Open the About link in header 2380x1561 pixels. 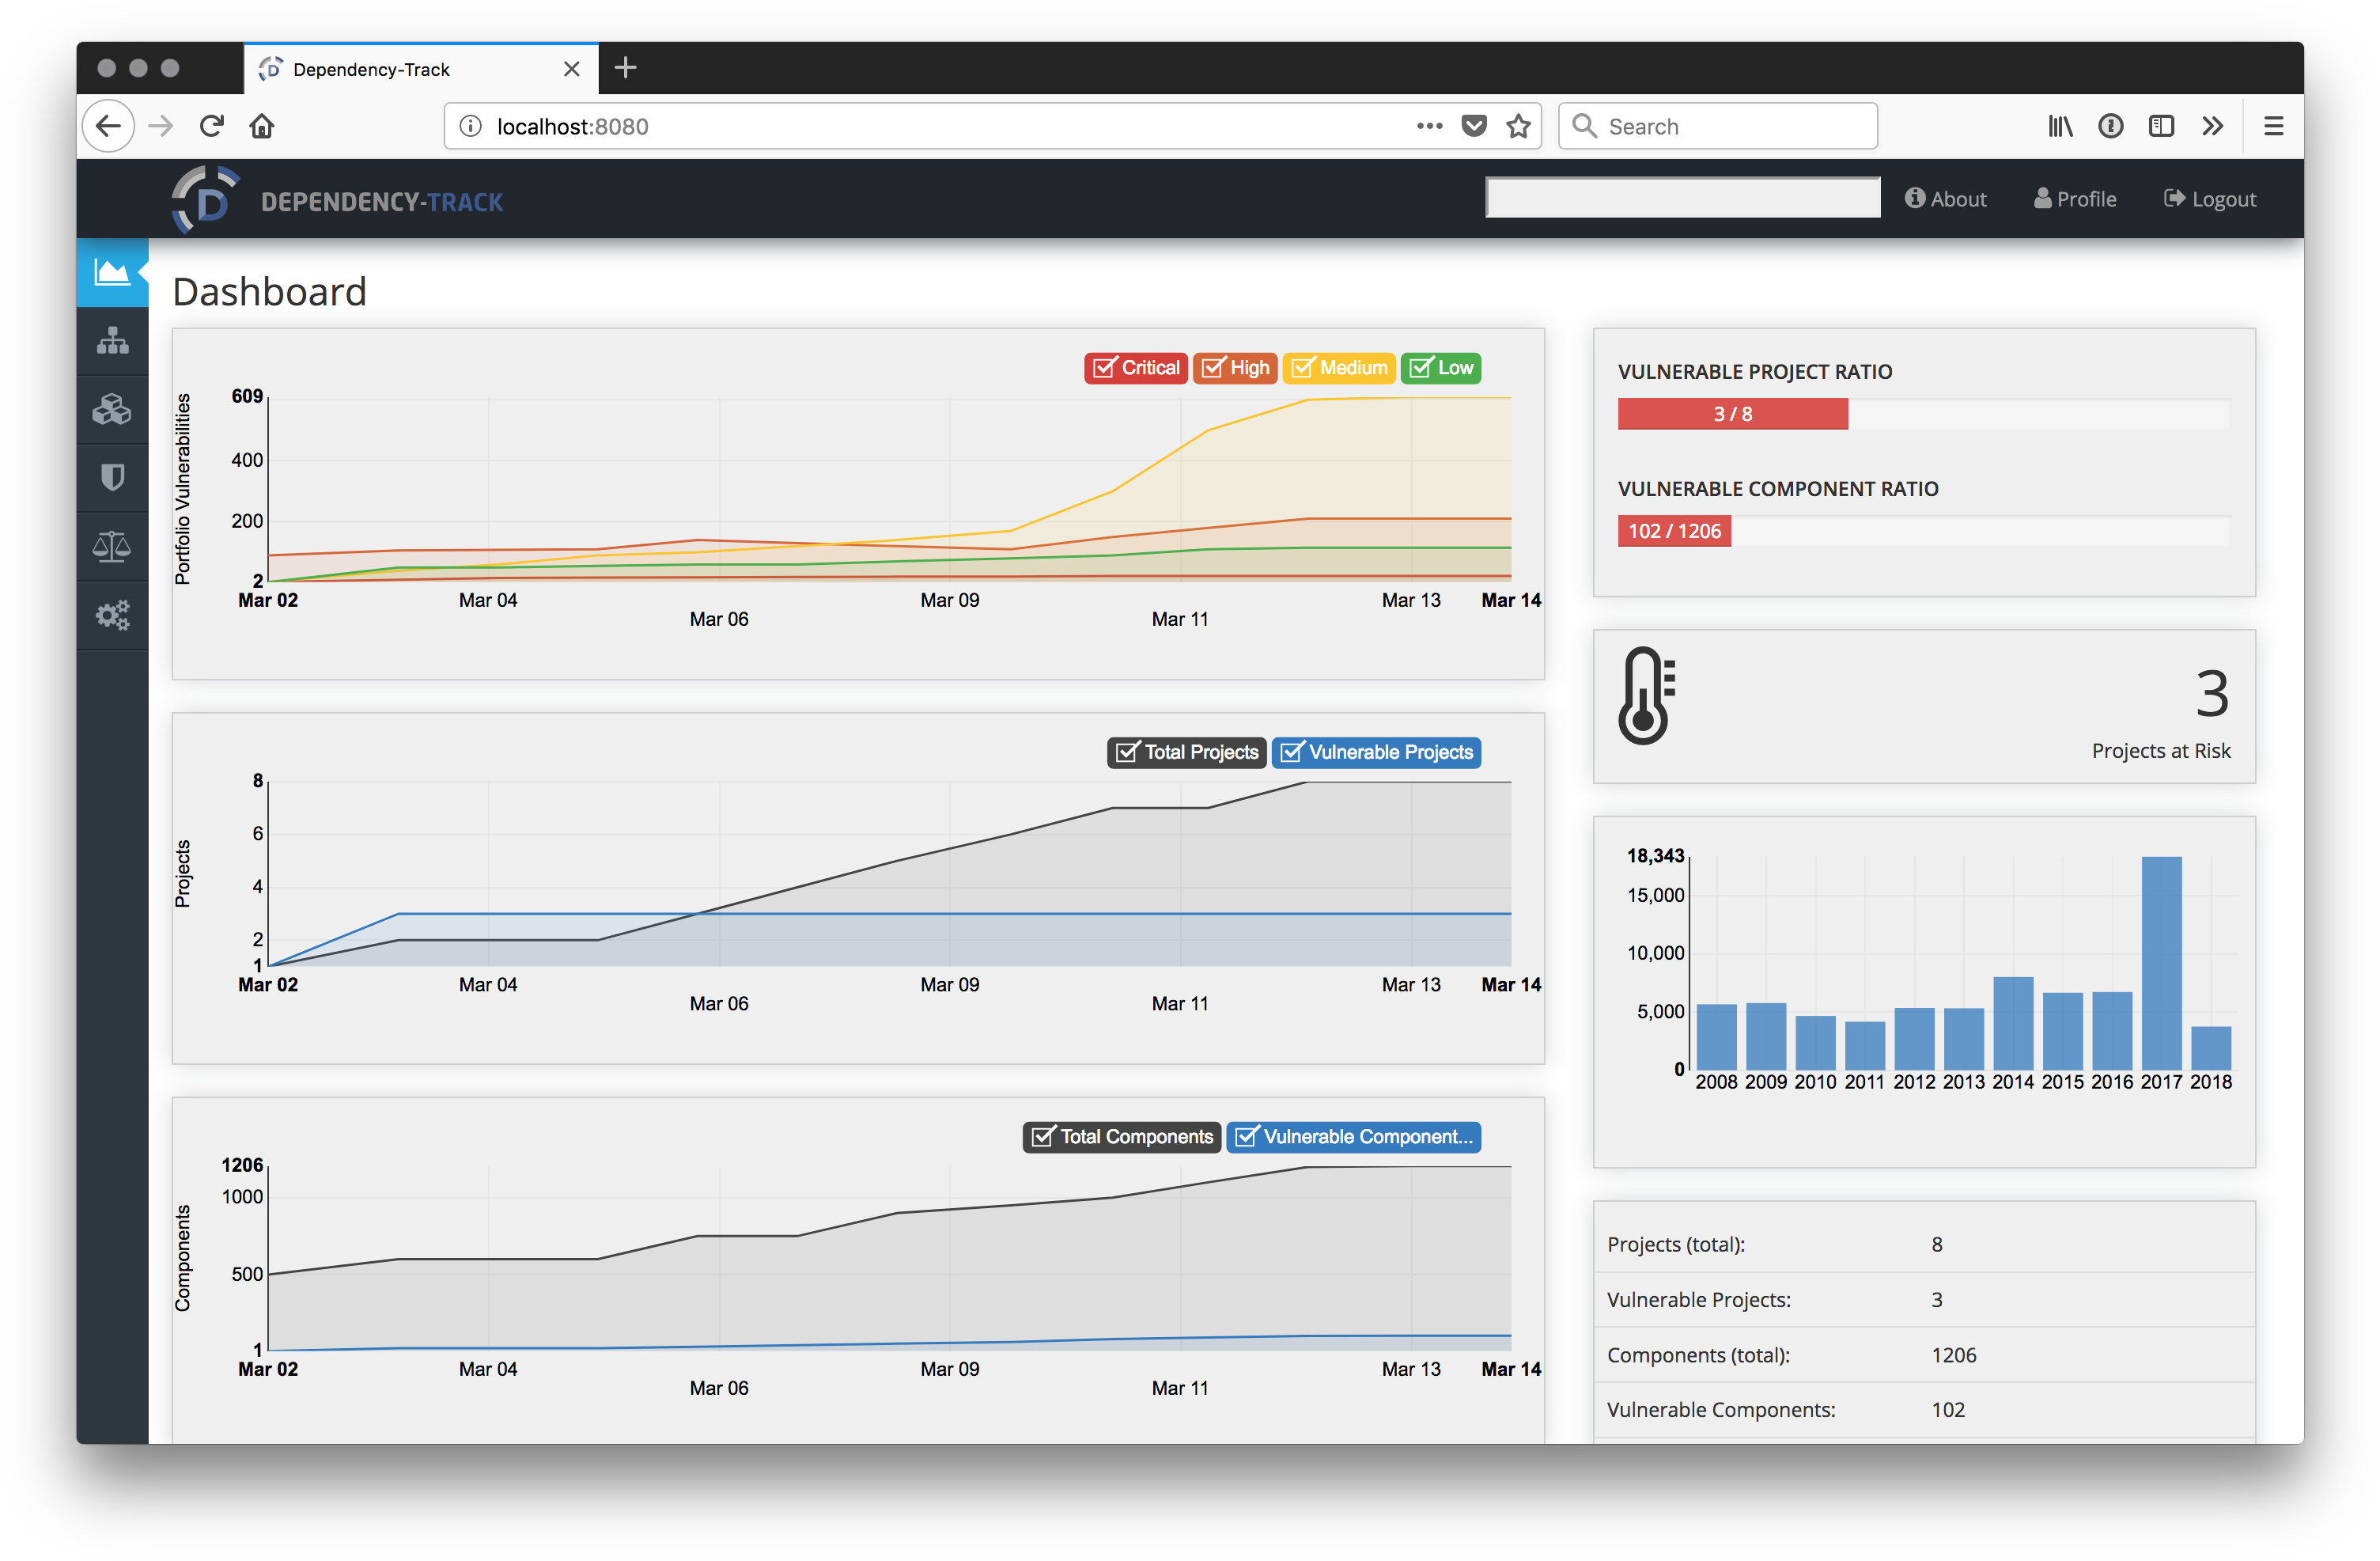click(1945, 199)
